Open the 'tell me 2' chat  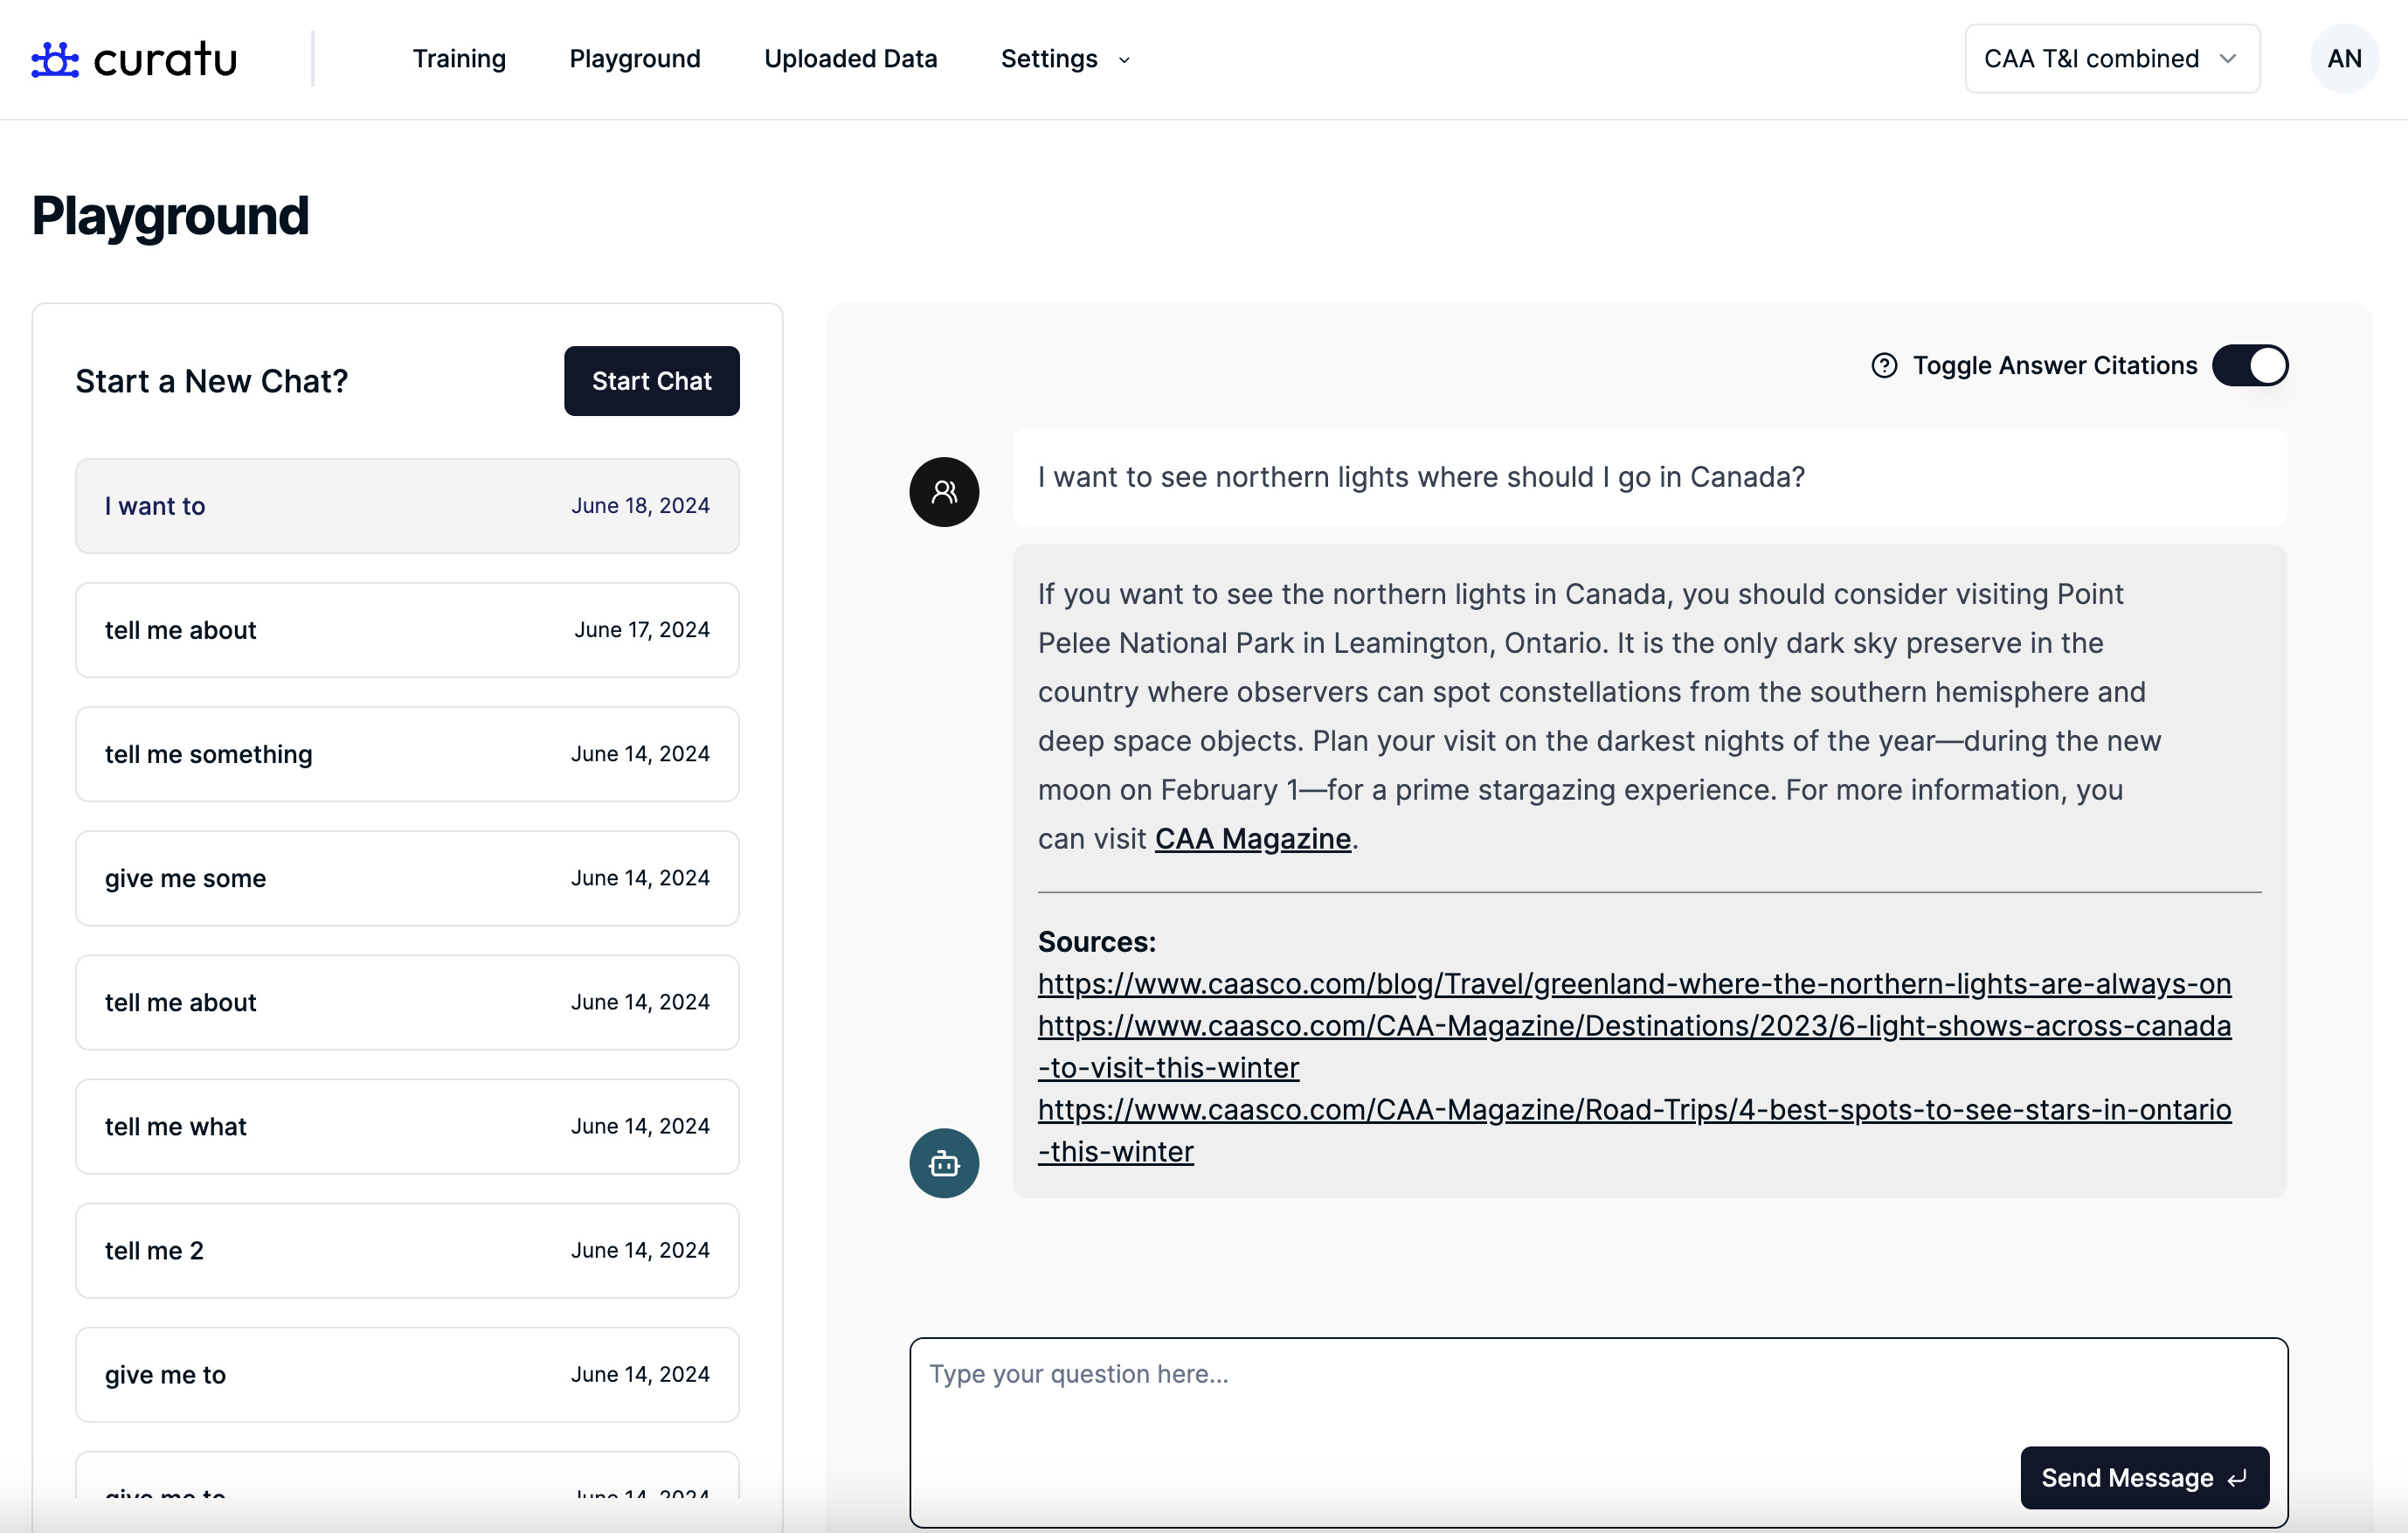[x=407, y=1250]
